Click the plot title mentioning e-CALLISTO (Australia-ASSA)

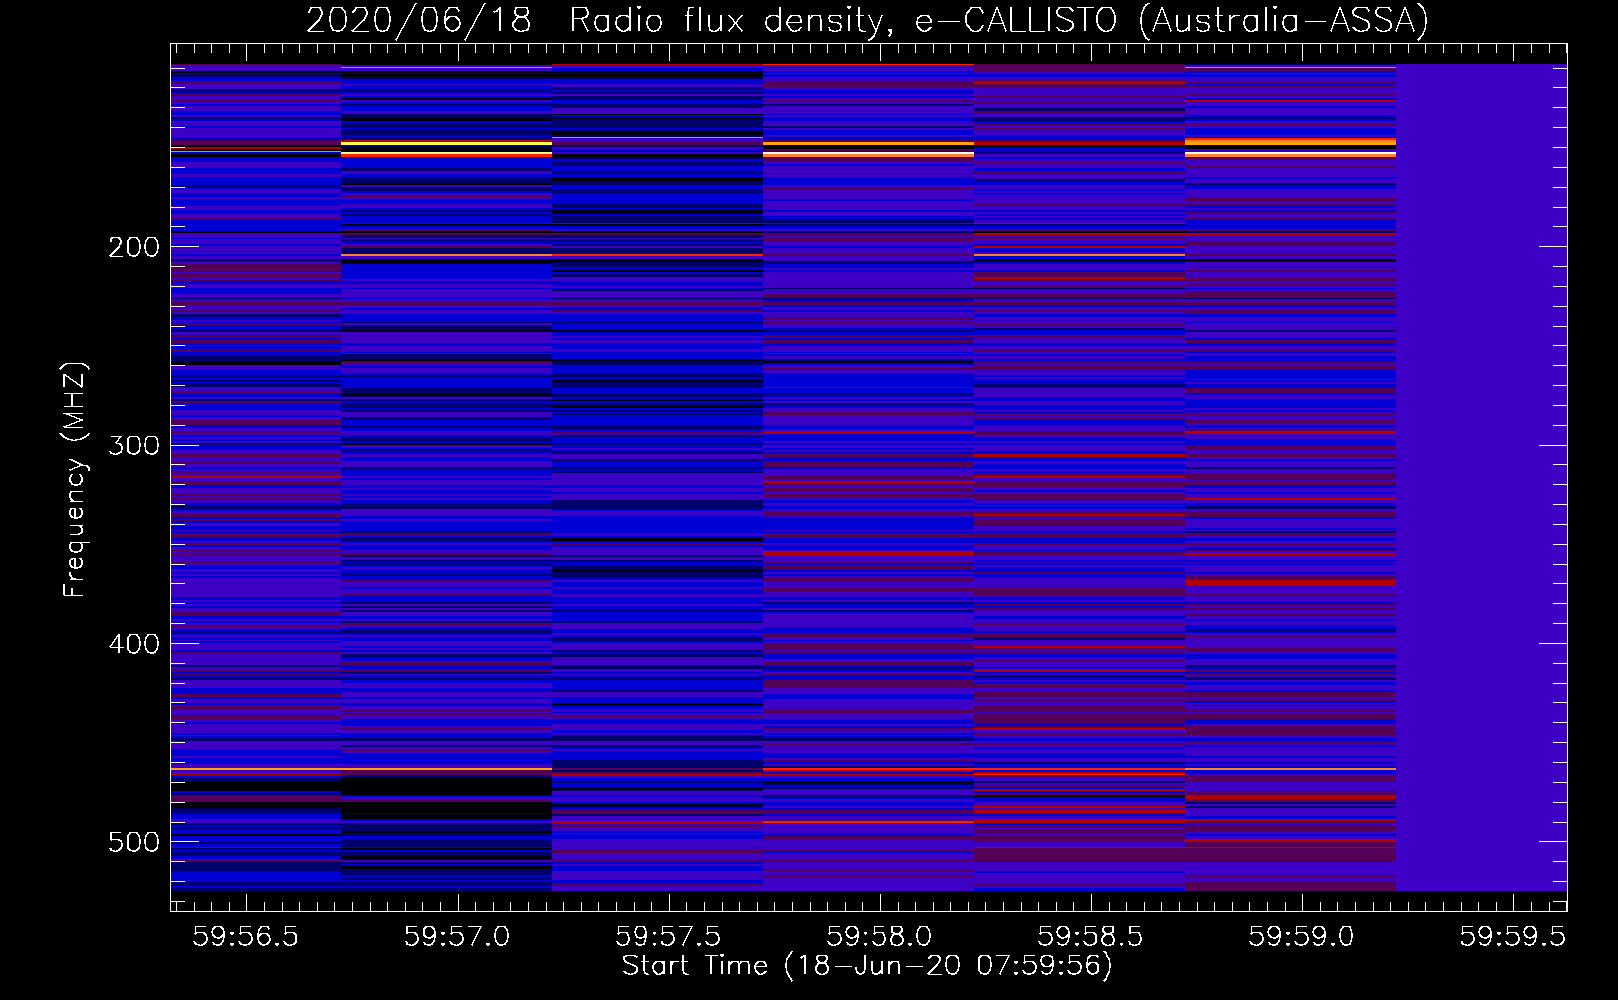[x=867, y=20]
